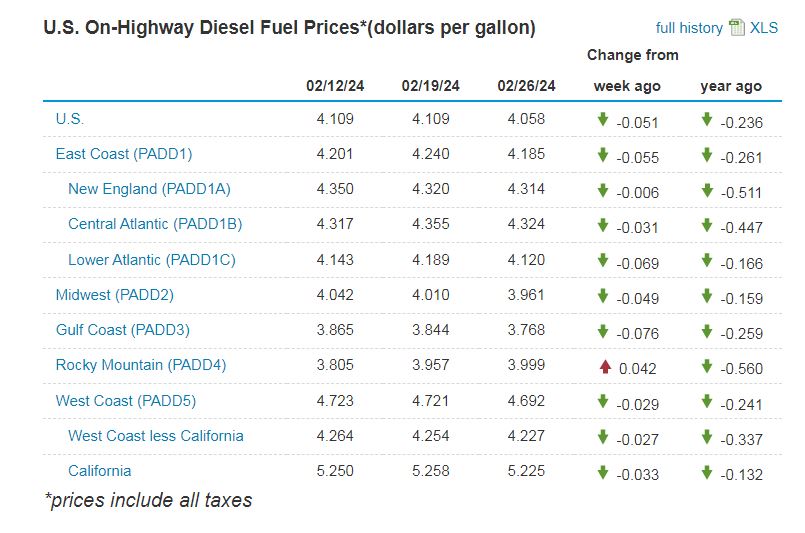The image size is (805, 533).
Task: Select New England (PADD1A) row link
Action: pyautogui.click(x=141, y=189)
